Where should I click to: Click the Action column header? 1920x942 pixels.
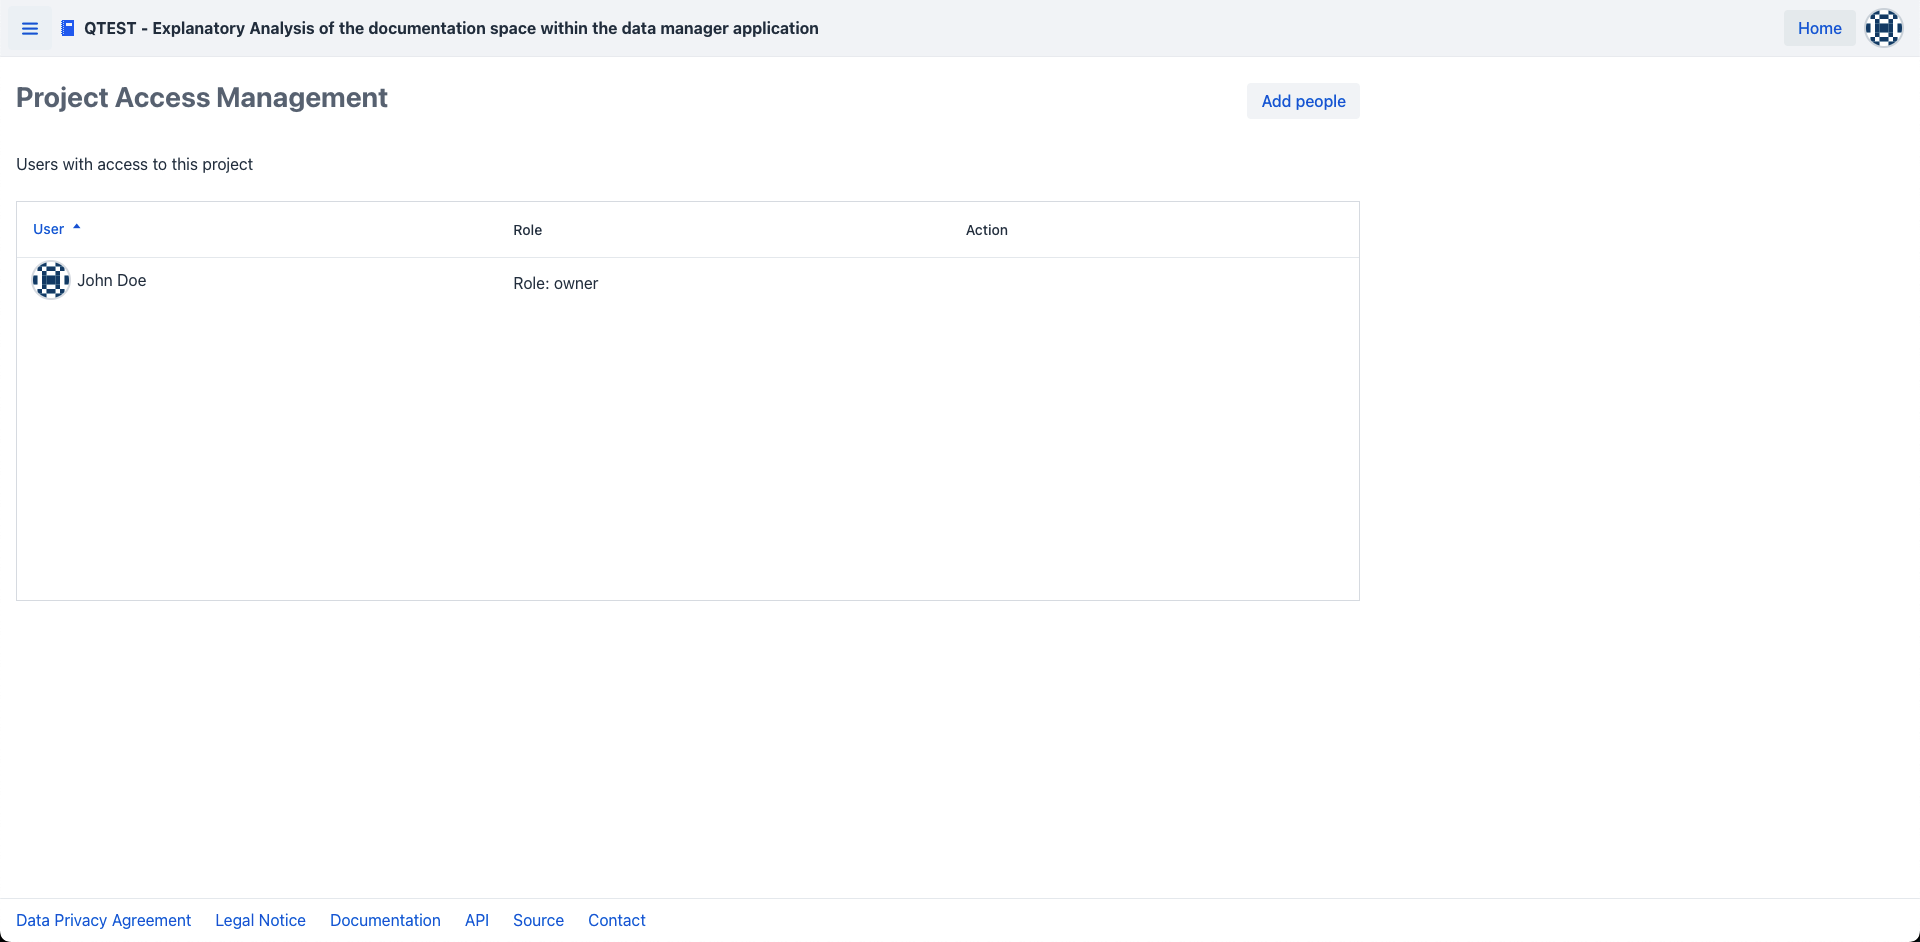[x=986, y=230]
